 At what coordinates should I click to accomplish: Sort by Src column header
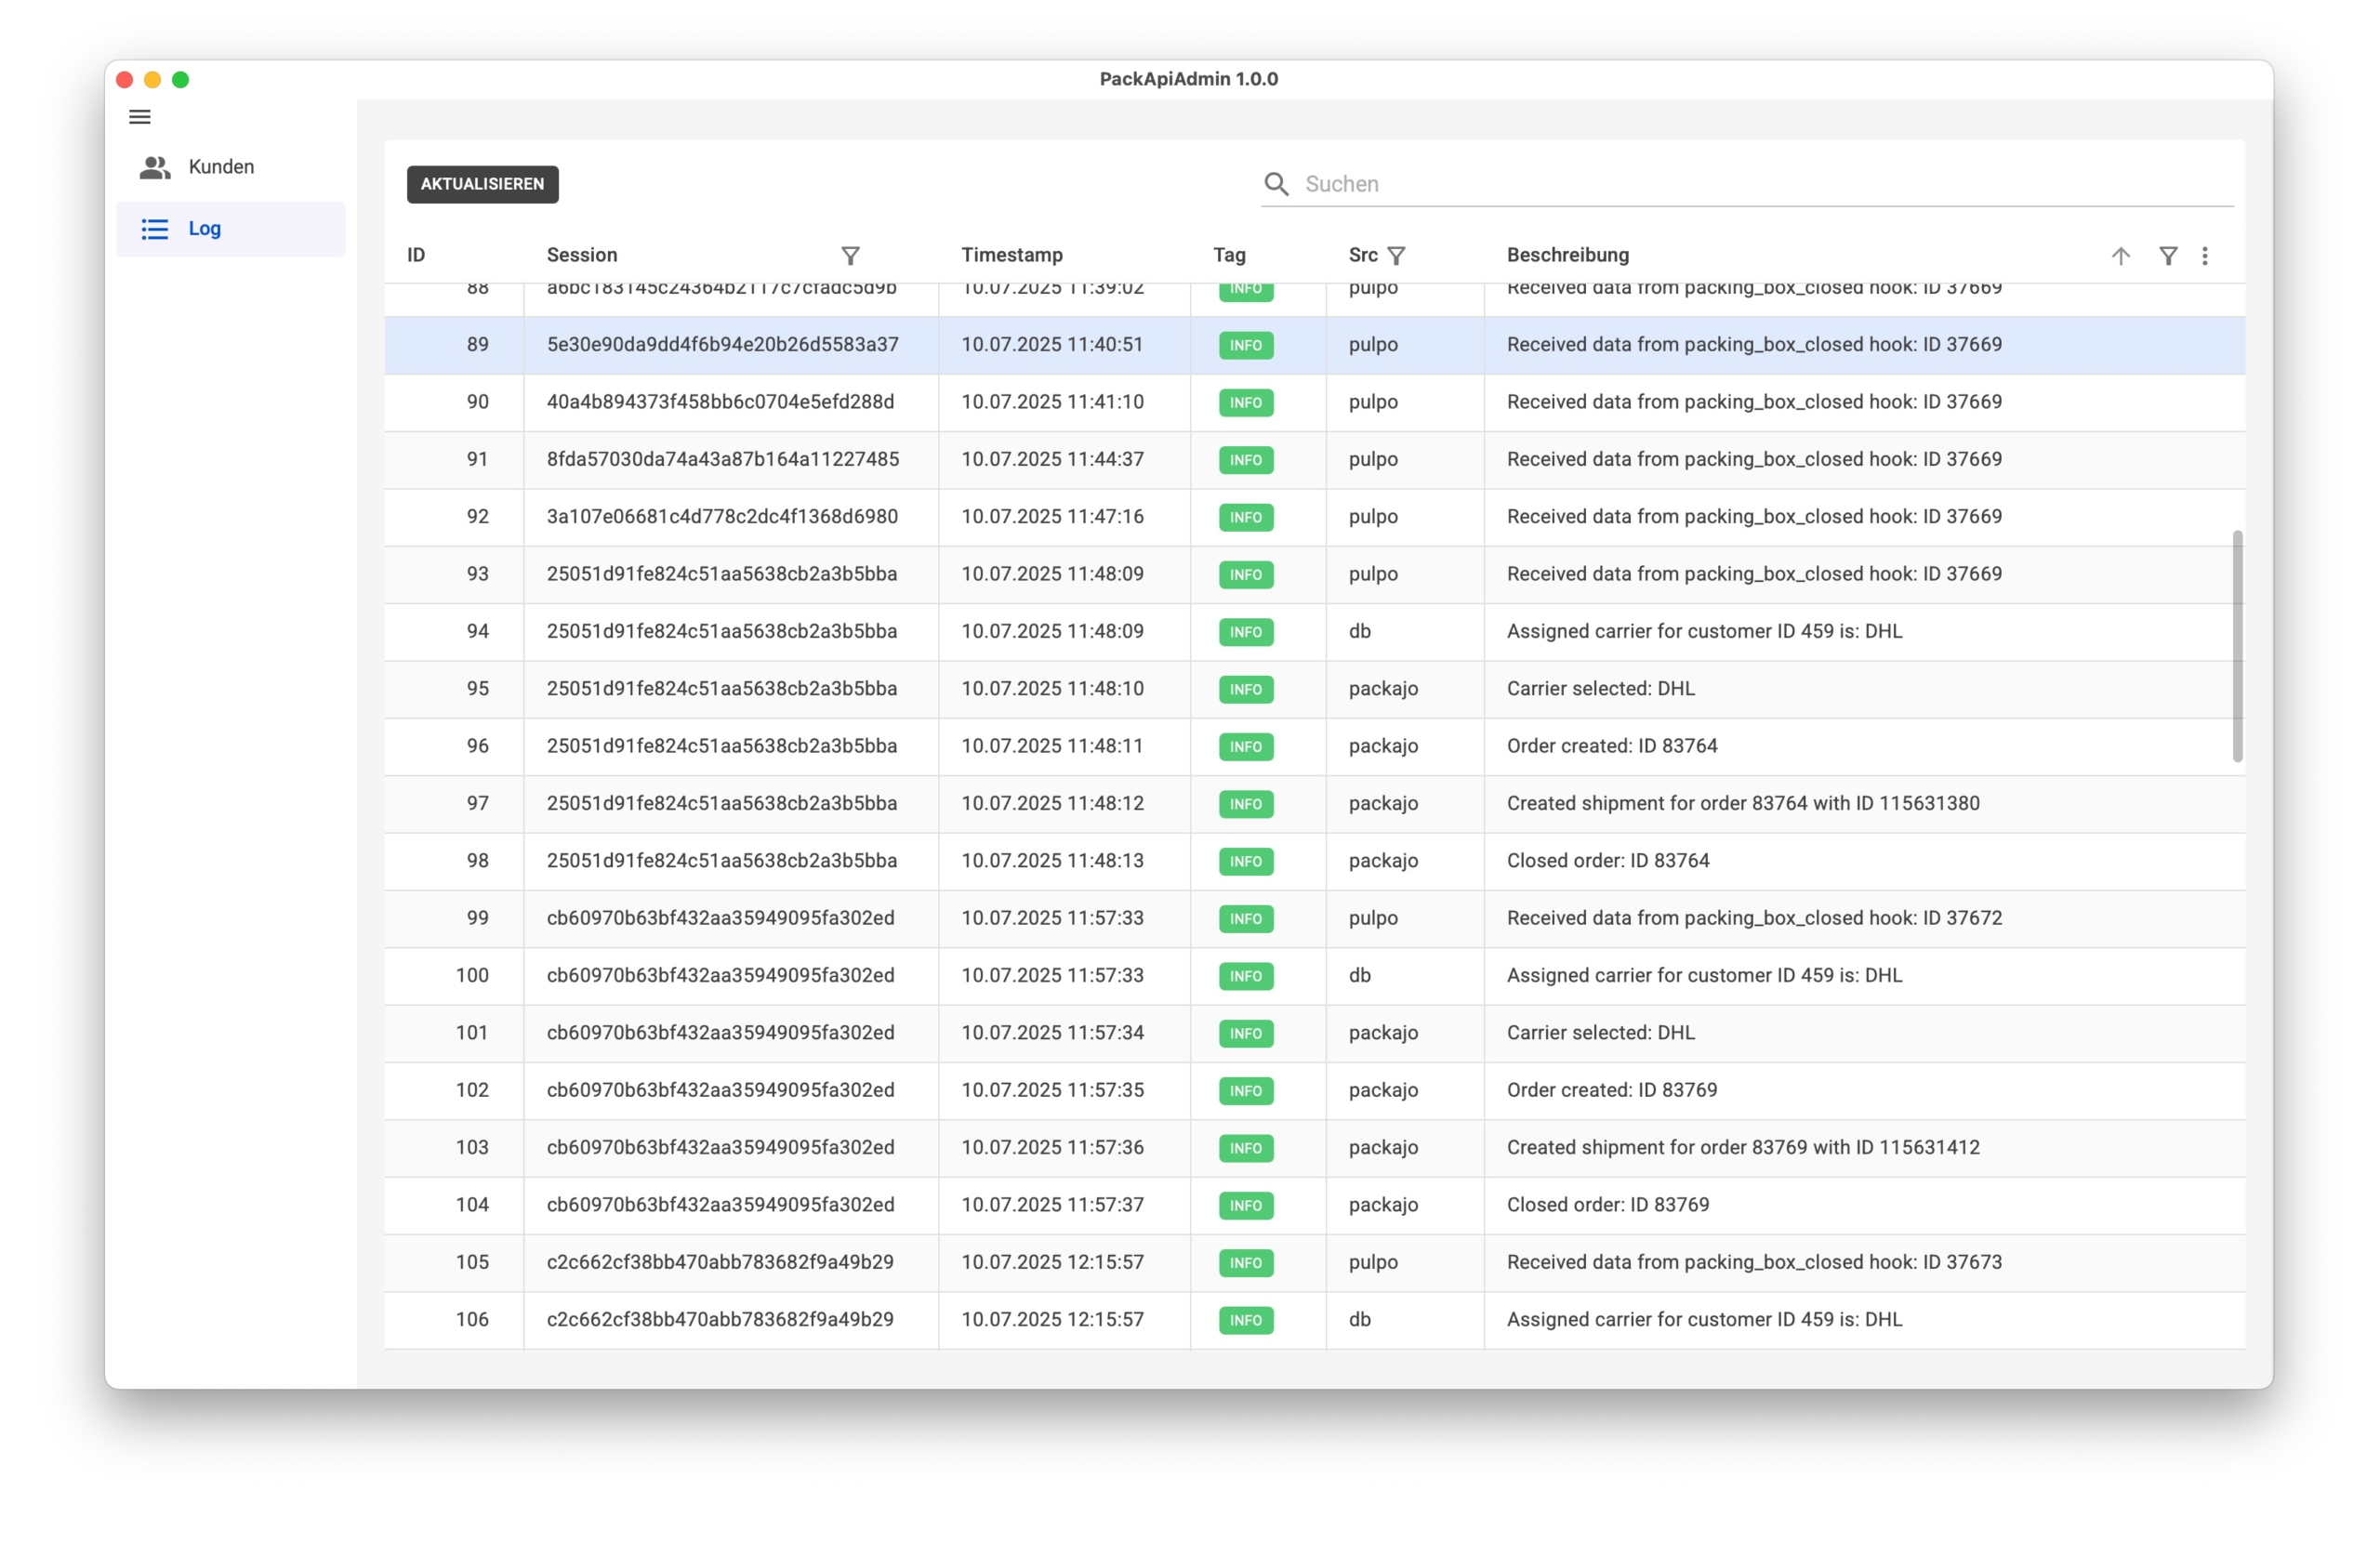pos(1363,255)
